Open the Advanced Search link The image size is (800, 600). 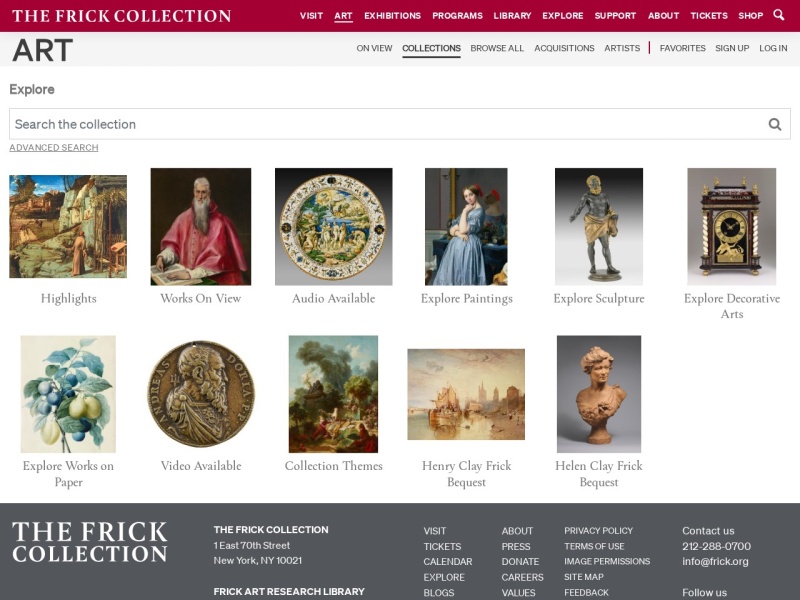pos(54,147)
